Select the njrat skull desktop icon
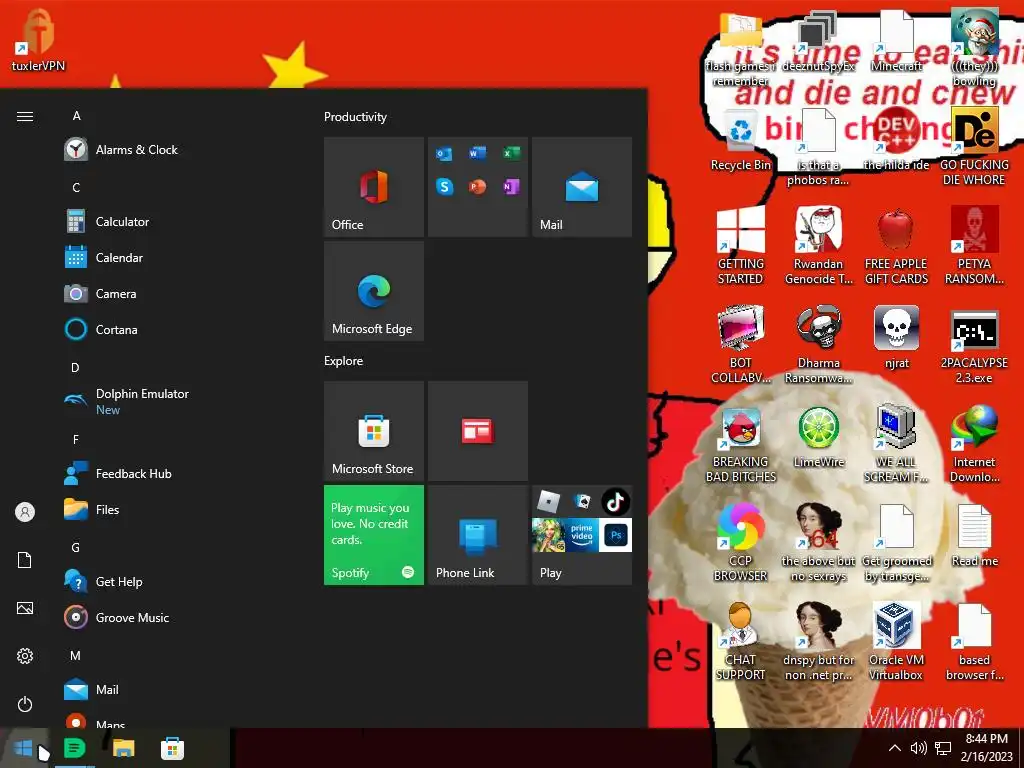The image size is (1024, 768). [896, 337]
